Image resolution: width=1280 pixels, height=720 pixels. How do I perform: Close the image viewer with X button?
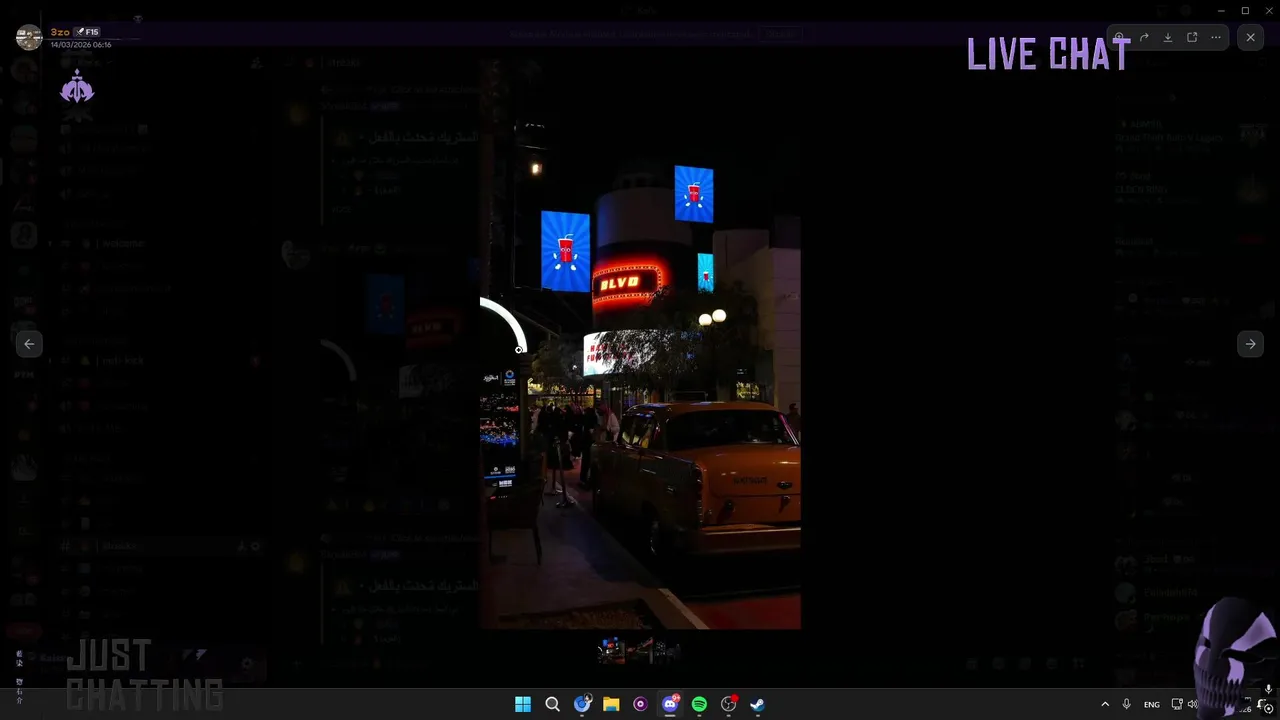click(x=1250, y=37)
